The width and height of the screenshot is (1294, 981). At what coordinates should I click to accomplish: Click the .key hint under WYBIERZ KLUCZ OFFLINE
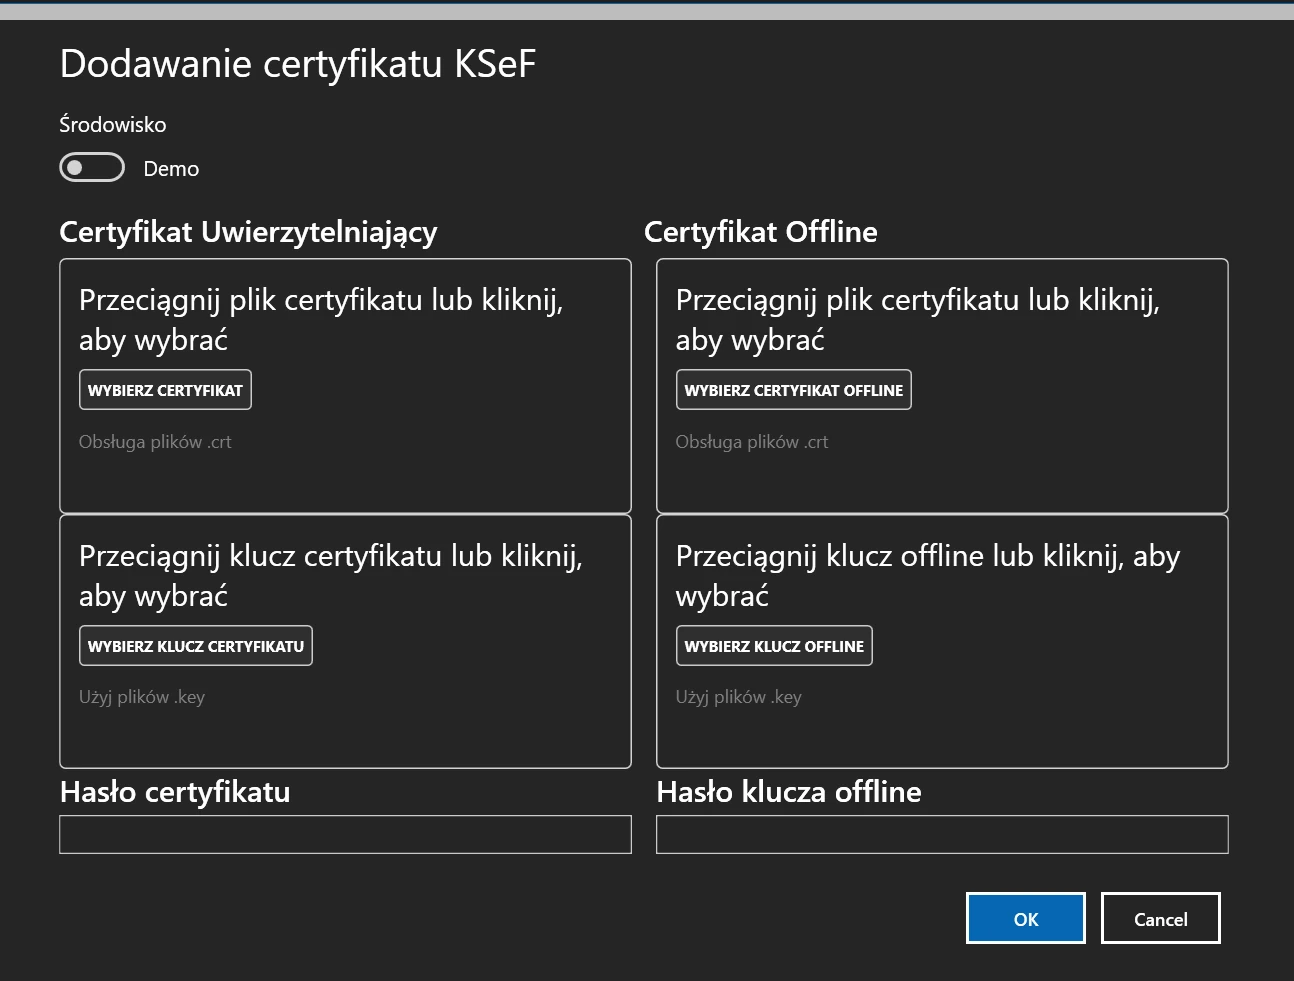(x=739, y=697)
